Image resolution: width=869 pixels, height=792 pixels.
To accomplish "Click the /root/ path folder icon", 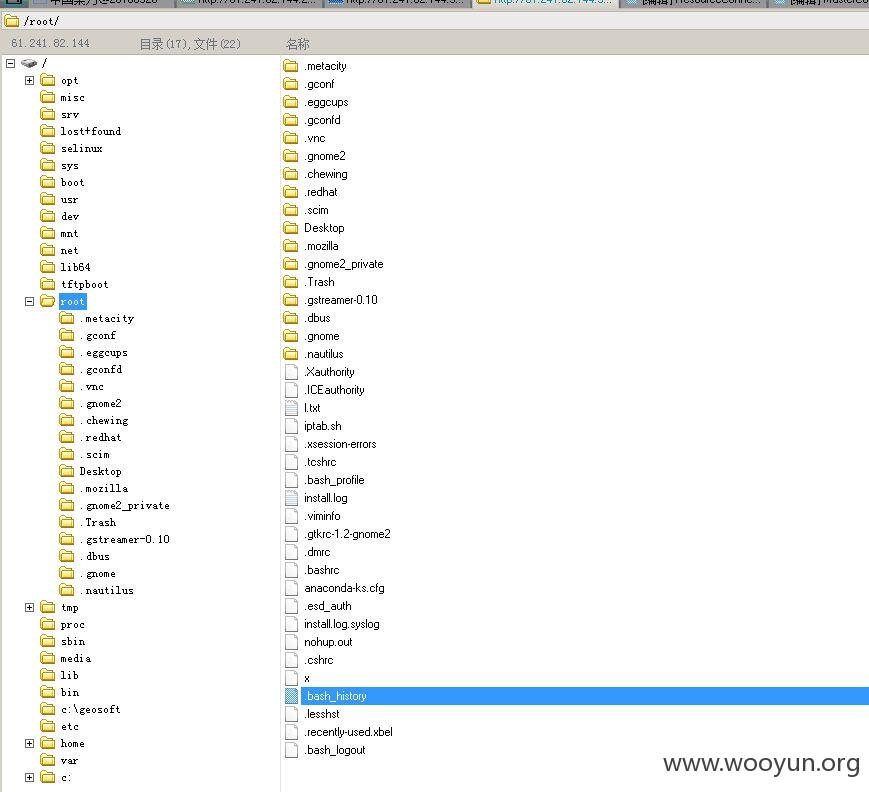I will (x=12, y=21).
